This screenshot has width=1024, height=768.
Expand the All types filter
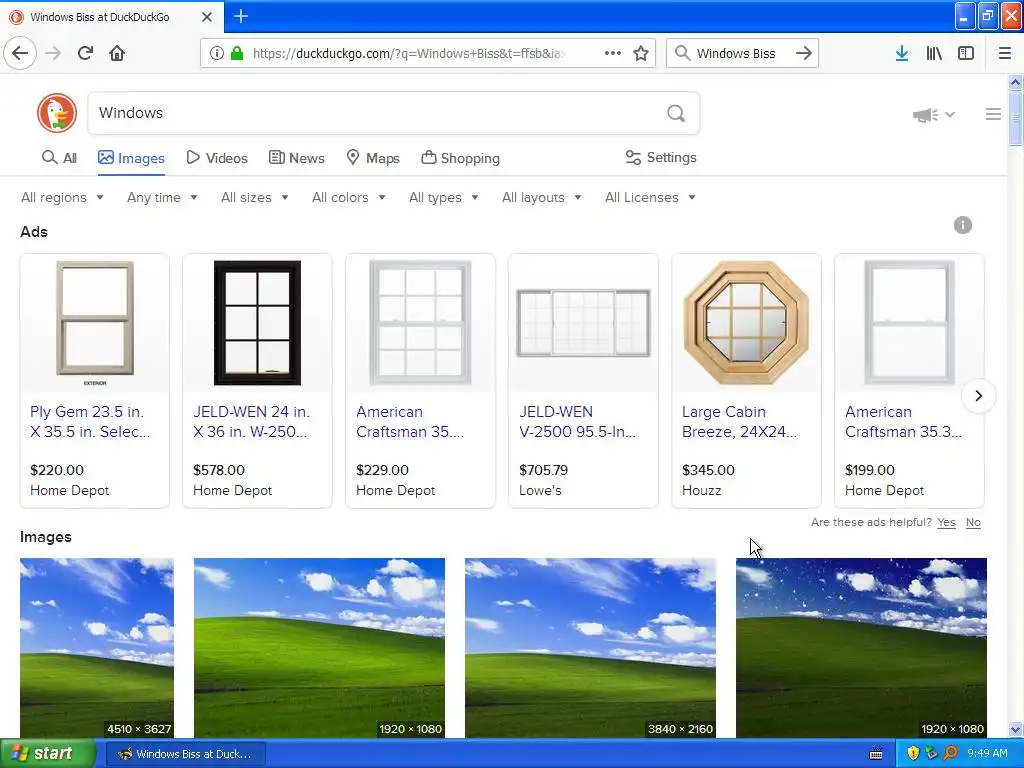pyautogui.click(x=443, y=197)
